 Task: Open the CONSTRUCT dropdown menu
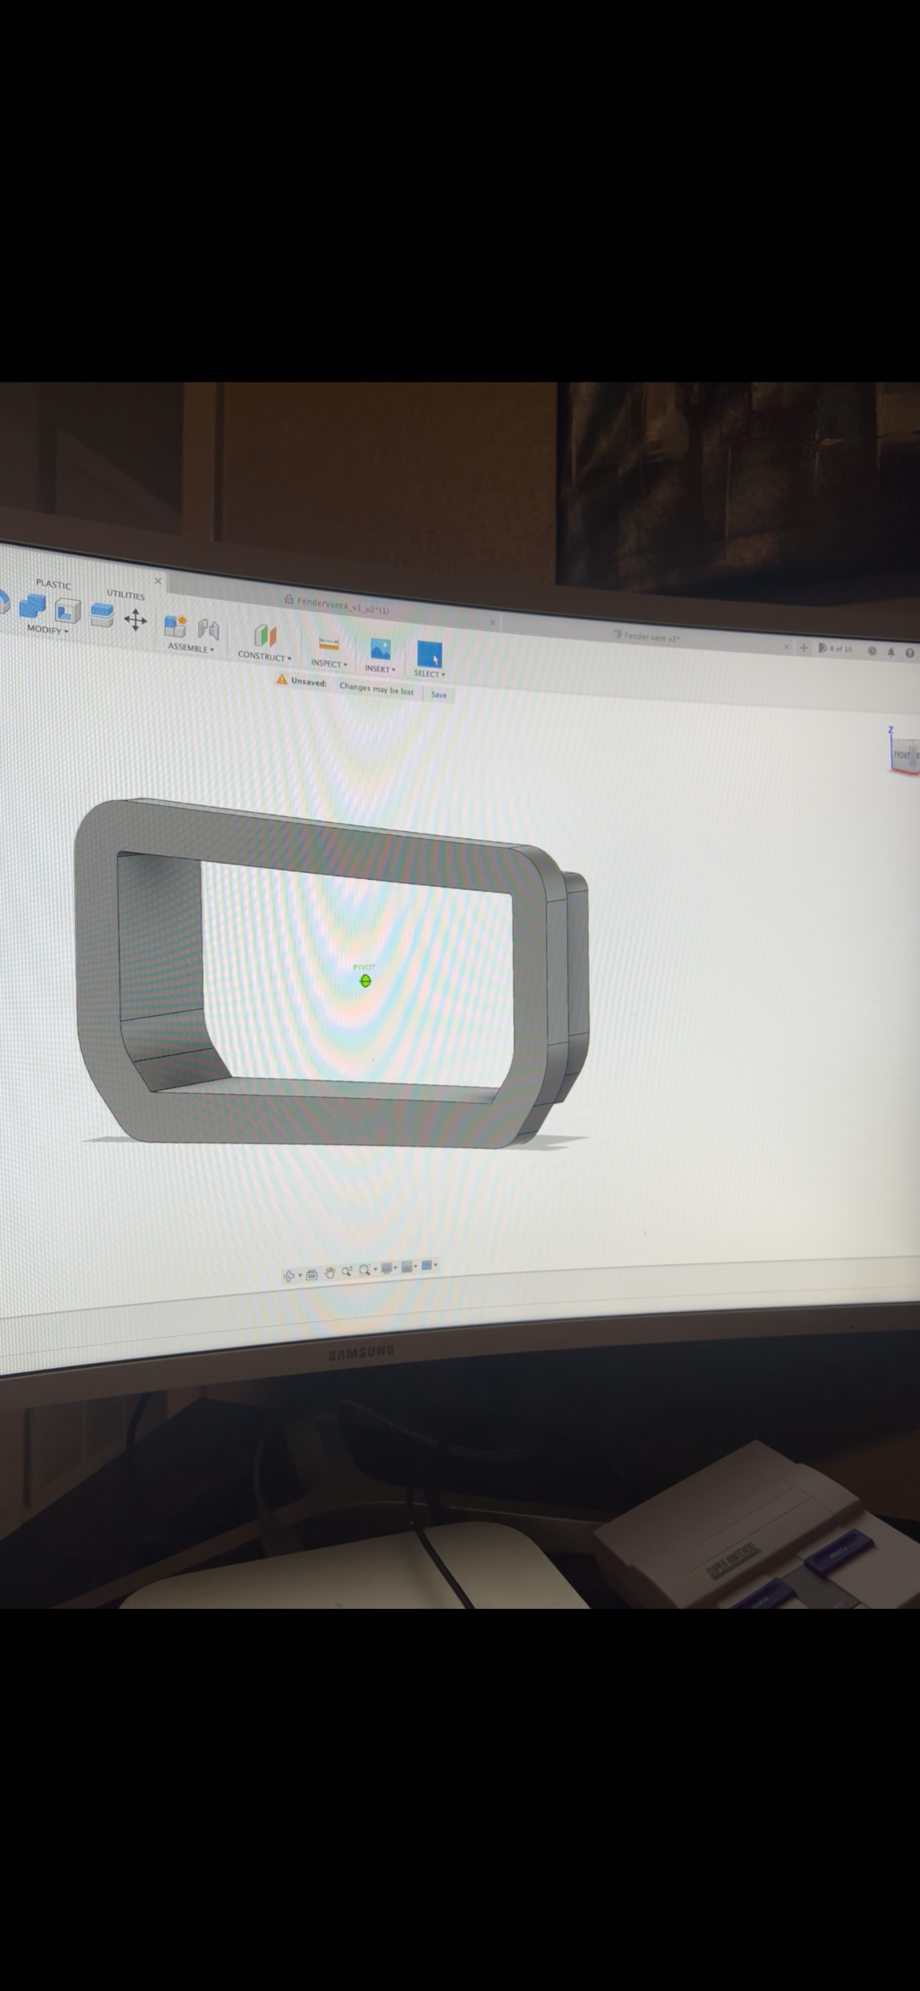[x=264, y=657]
